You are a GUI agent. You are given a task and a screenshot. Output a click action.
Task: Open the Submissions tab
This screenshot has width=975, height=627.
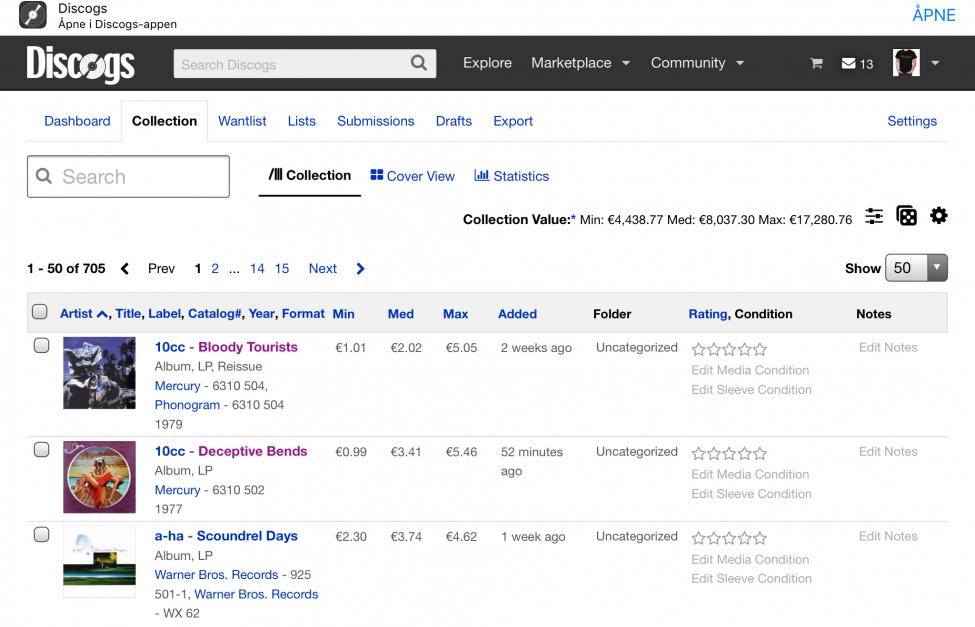pyautogui.click(x=376, y=121)
